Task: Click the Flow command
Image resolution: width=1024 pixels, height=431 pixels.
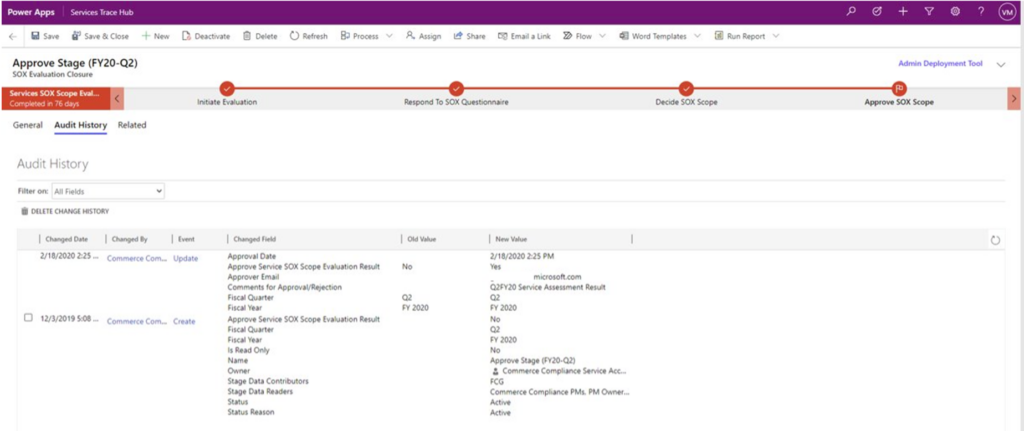Action: [x=577, y=37]
